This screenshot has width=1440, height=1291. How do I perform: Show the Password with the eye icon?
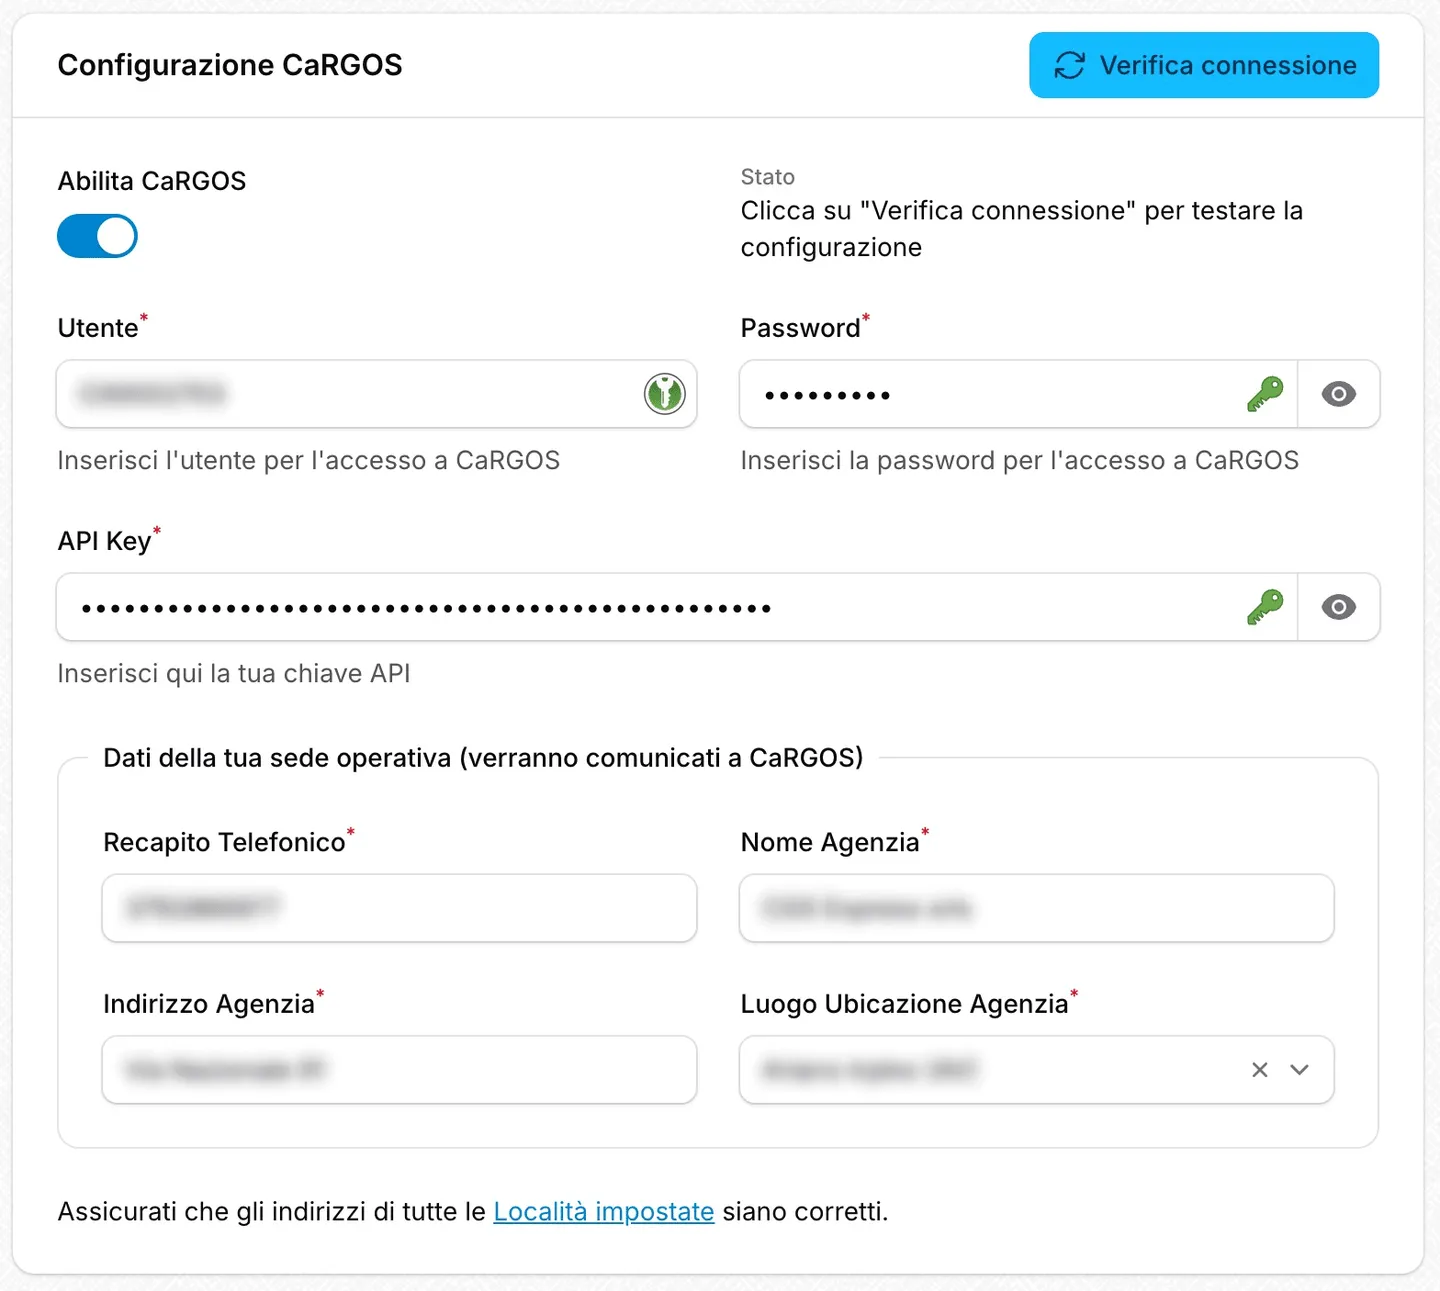(x=1339, y=394)
